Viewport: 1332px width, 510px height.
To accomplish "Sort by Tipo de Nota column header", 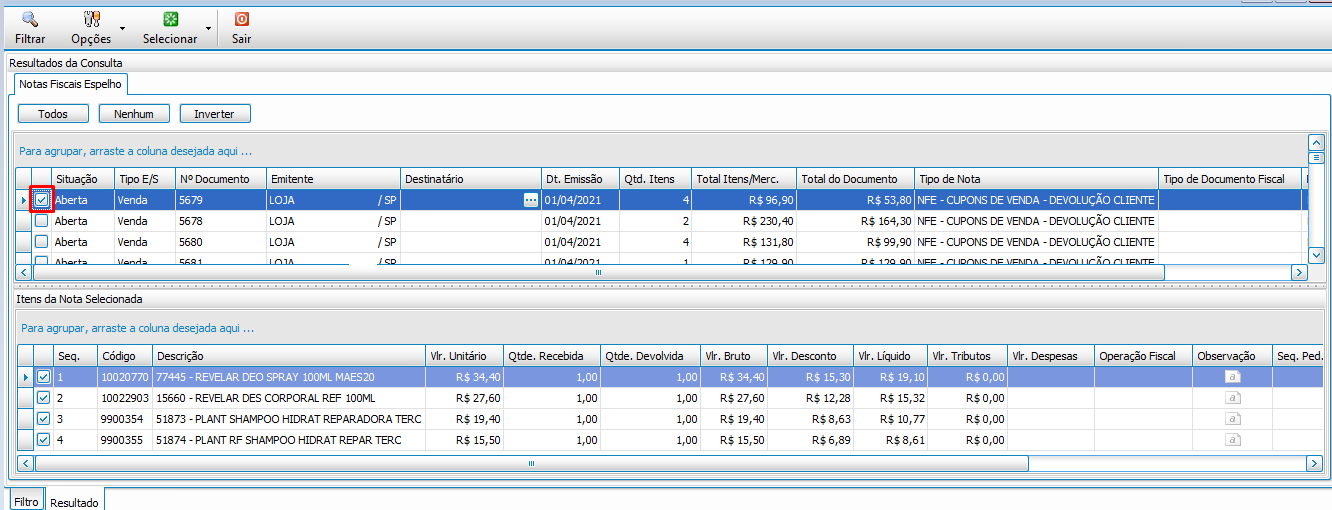I will [1036, 179].
